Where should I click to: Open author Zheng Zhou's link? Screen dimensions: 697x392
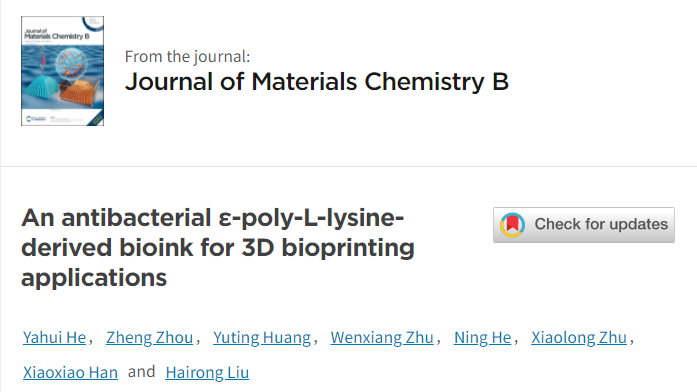pyautogui.click(x=149, y=338)
